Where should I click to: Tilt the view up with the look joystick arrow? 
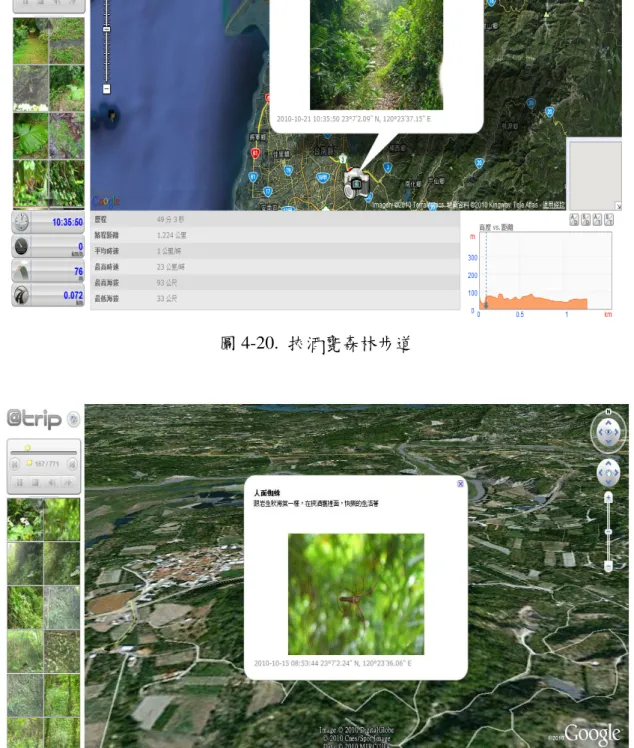[608, 423]
